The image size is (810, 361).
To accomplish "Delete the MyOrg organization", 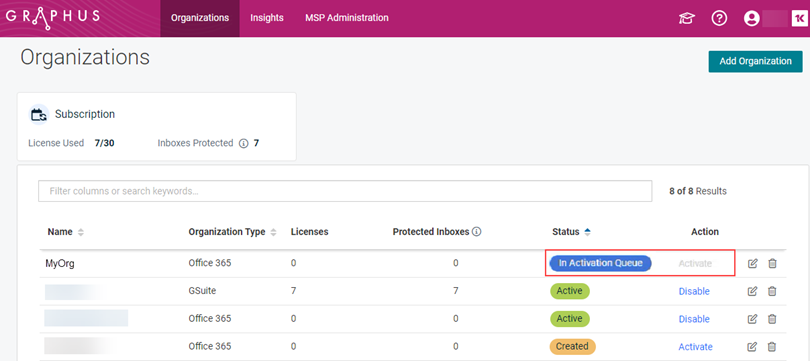I will (x=772, y=263).
